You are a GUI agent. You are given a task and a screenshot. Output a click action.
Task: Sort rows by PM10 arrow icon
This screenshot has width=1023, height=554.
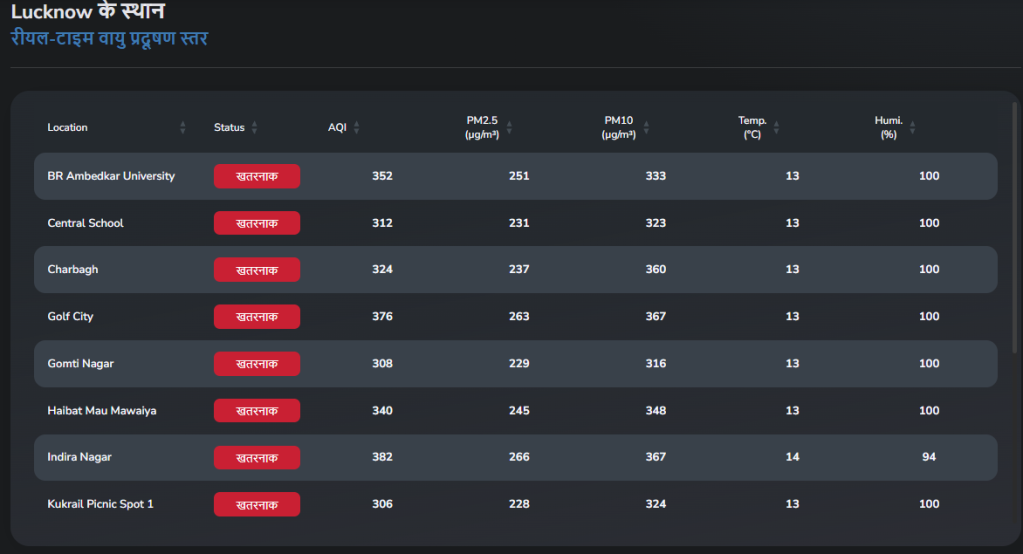(646, 128)
